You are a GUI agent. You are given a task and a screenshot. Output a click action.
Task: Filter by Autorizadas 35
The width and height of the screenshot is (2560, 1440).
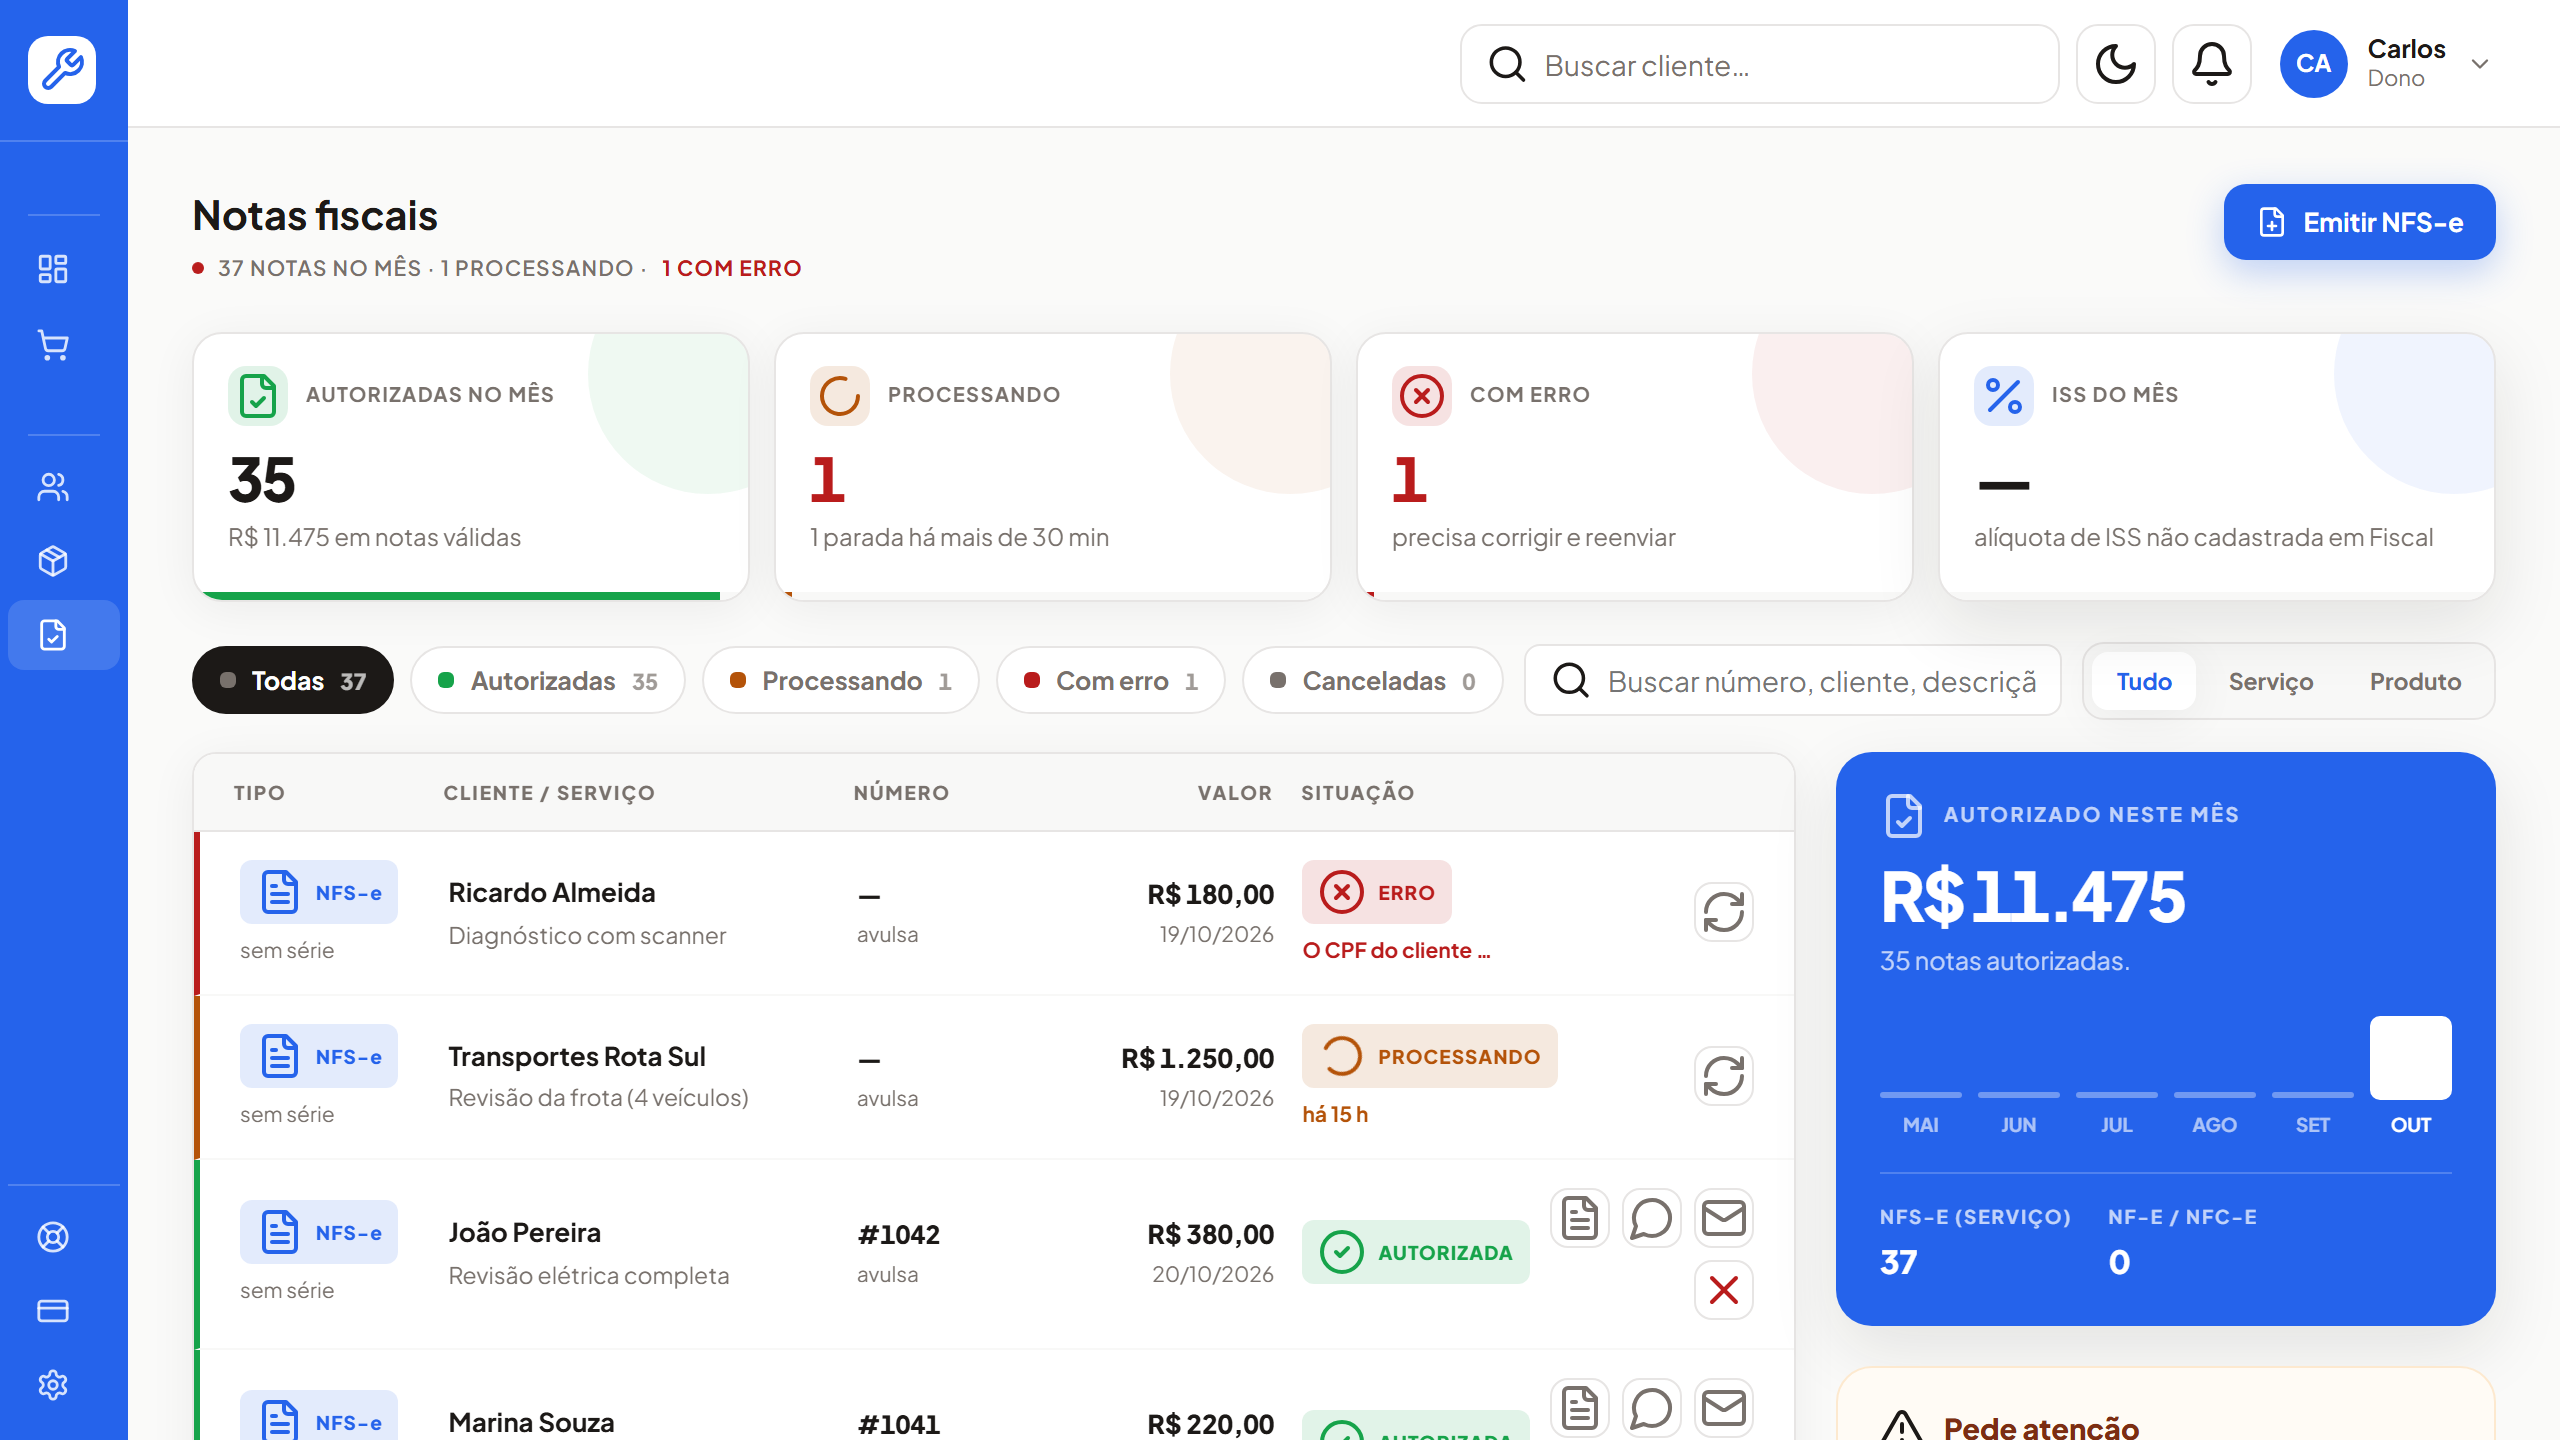point(548,680)
